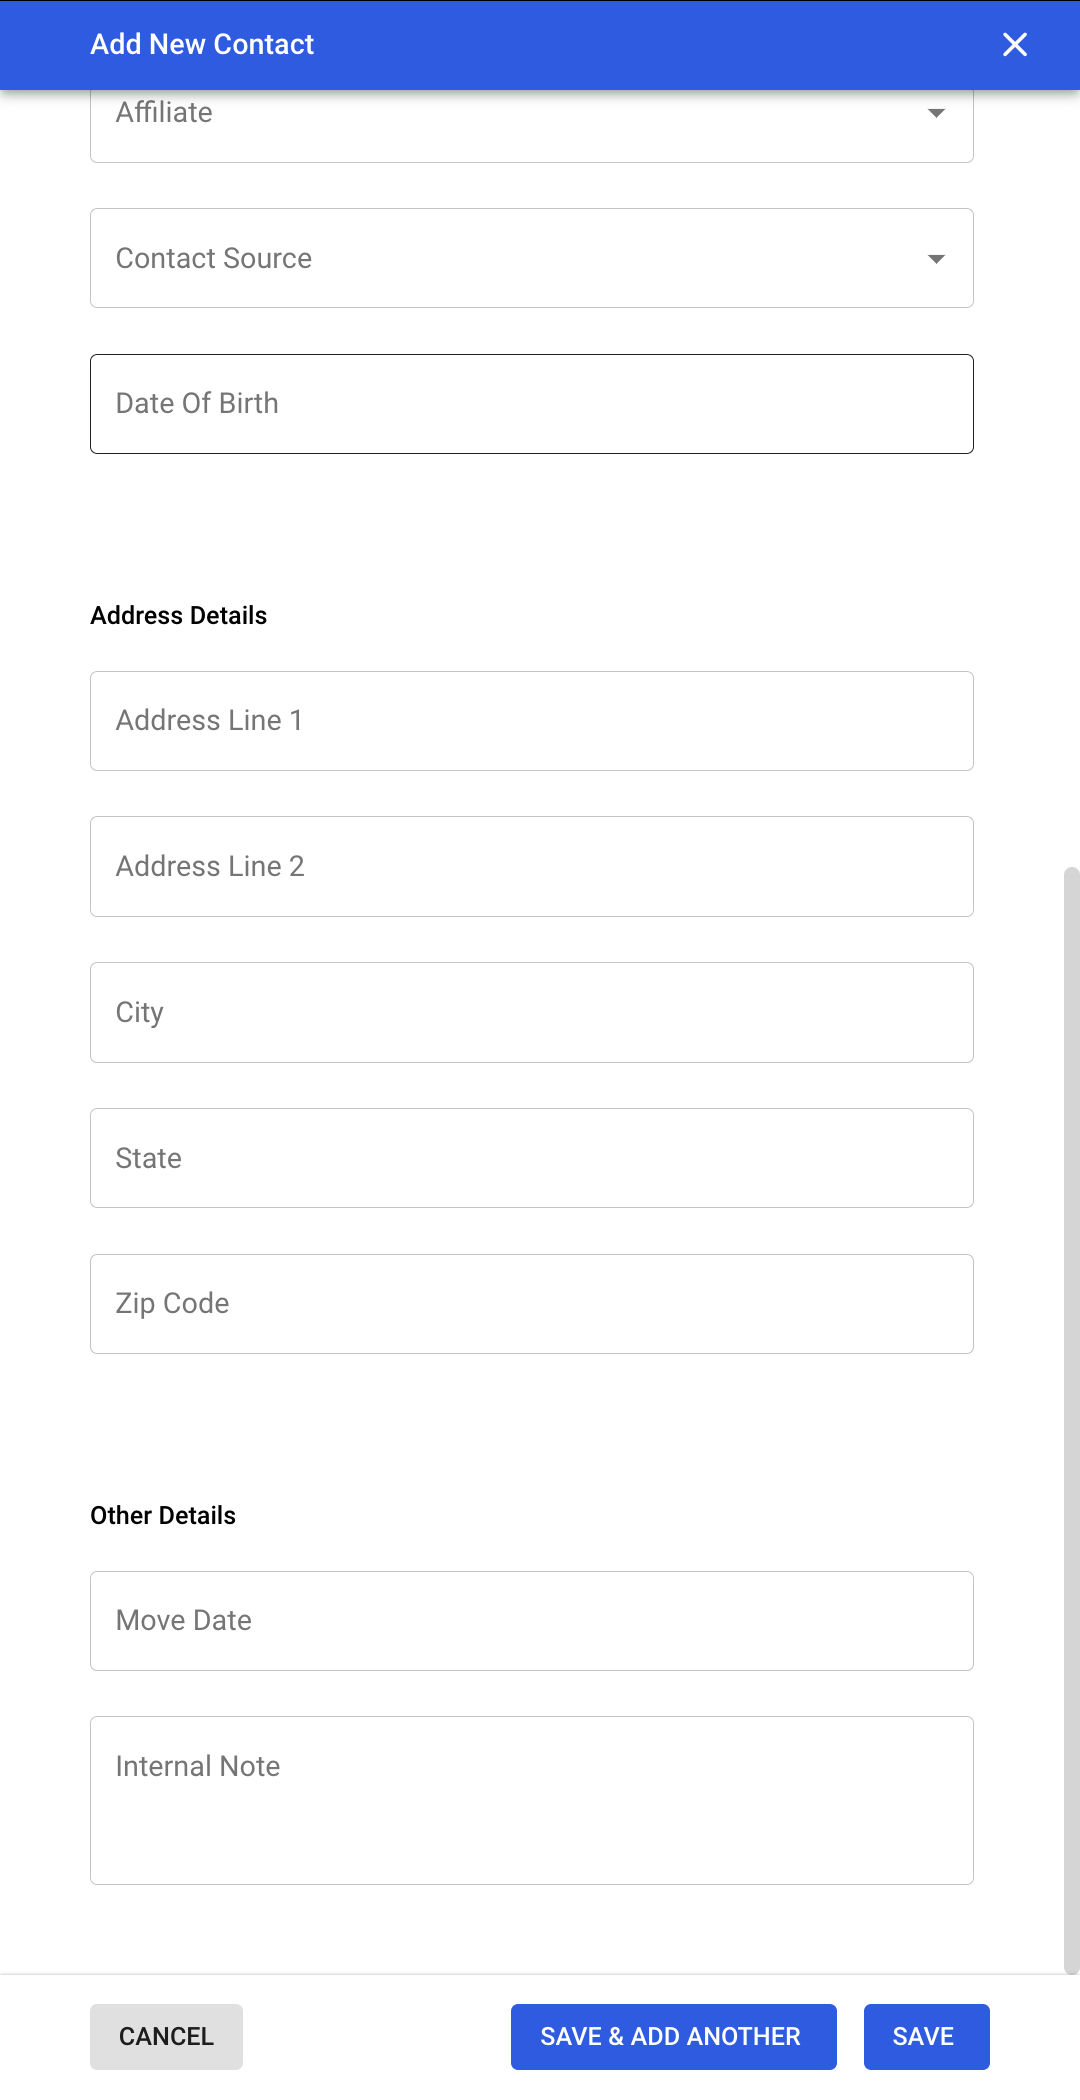
Task: Click the Other Details section heading
Action: click(x=163, y=1516)
